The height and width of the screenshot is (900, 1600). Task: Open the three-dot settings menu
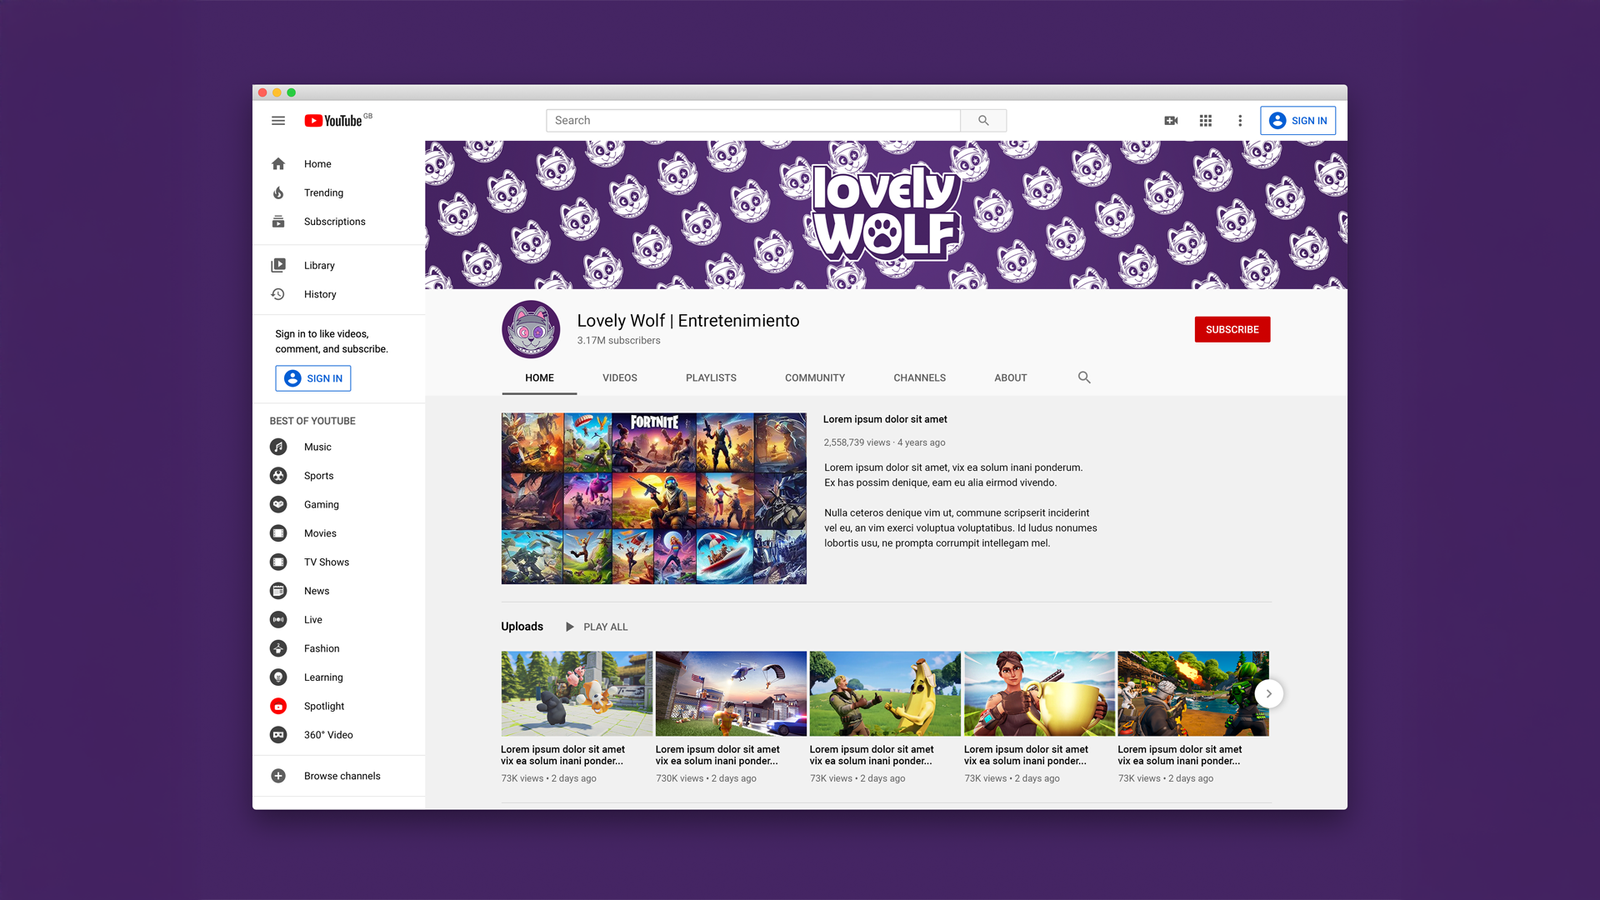click(x=1240, y=121)
